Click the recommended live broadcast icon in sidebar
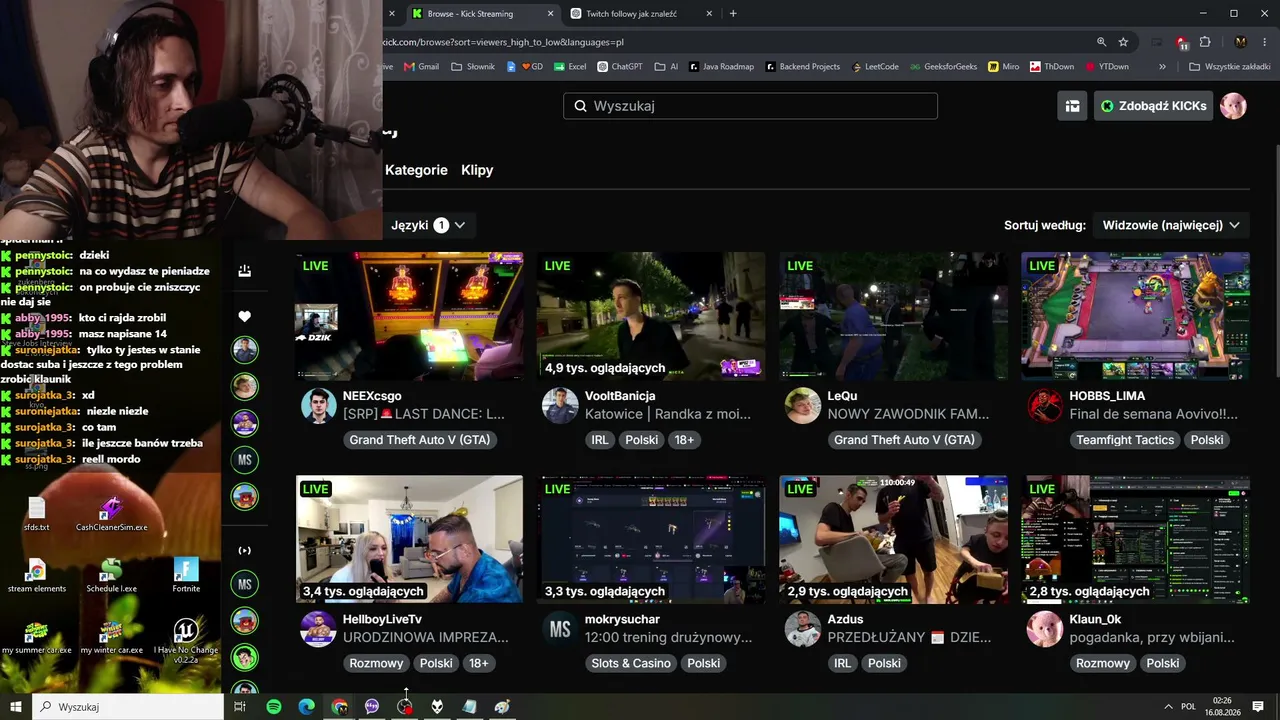 [x=244, y=550]
